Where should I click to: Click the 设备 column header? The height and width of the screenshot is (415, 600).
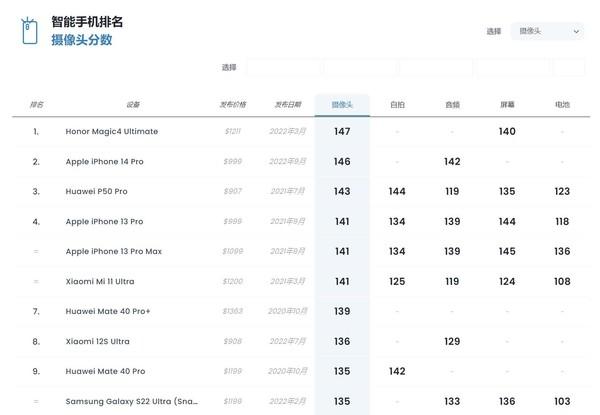133,104
